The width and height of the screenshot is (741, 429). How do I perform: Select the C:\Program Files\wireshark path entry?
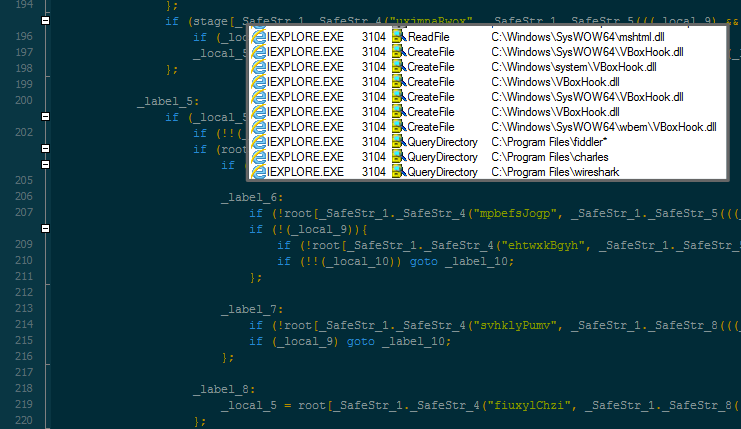(x=553, y=172)
